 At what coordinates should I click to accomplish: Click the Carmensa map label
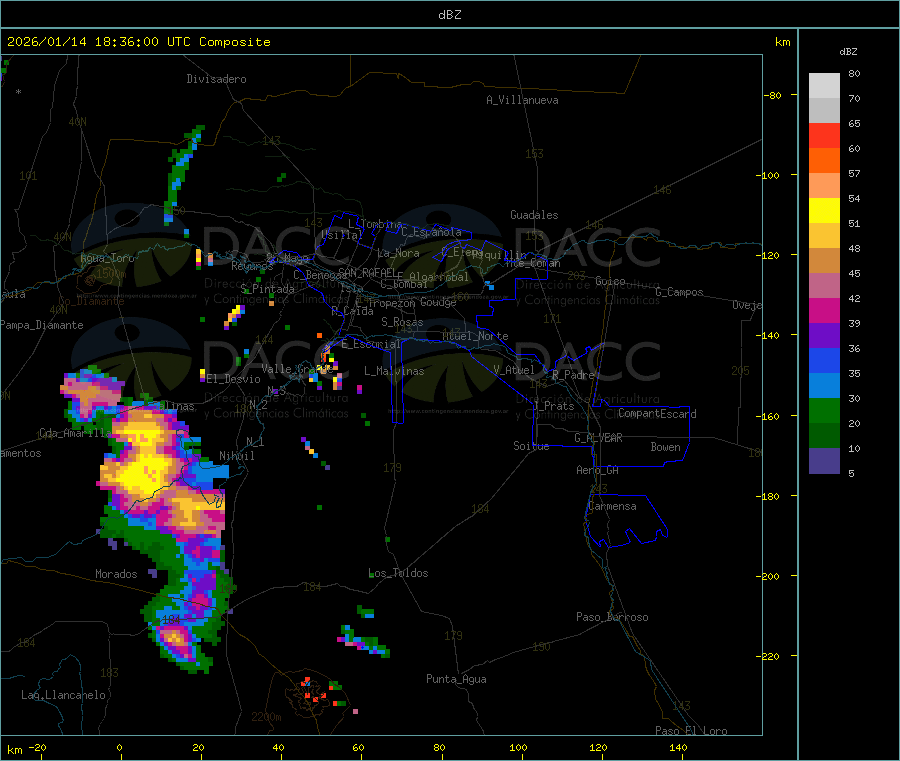612,506
